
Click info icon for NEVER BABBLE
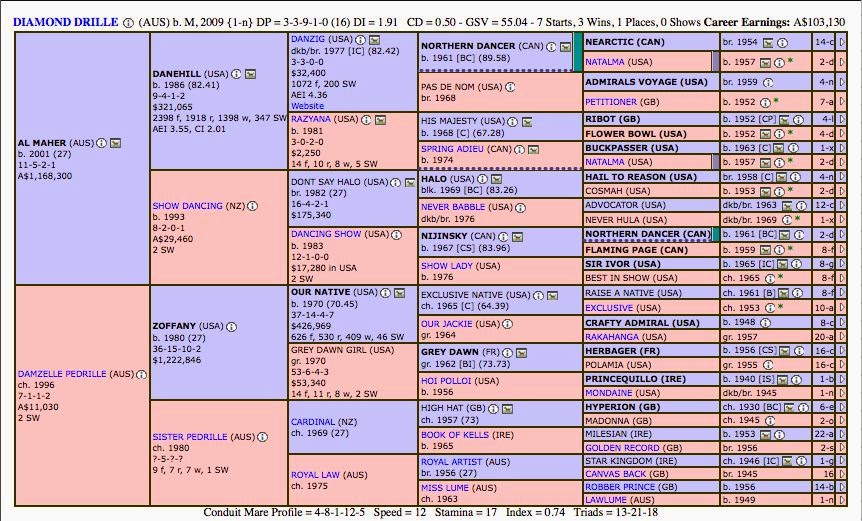tap(520, 208)
